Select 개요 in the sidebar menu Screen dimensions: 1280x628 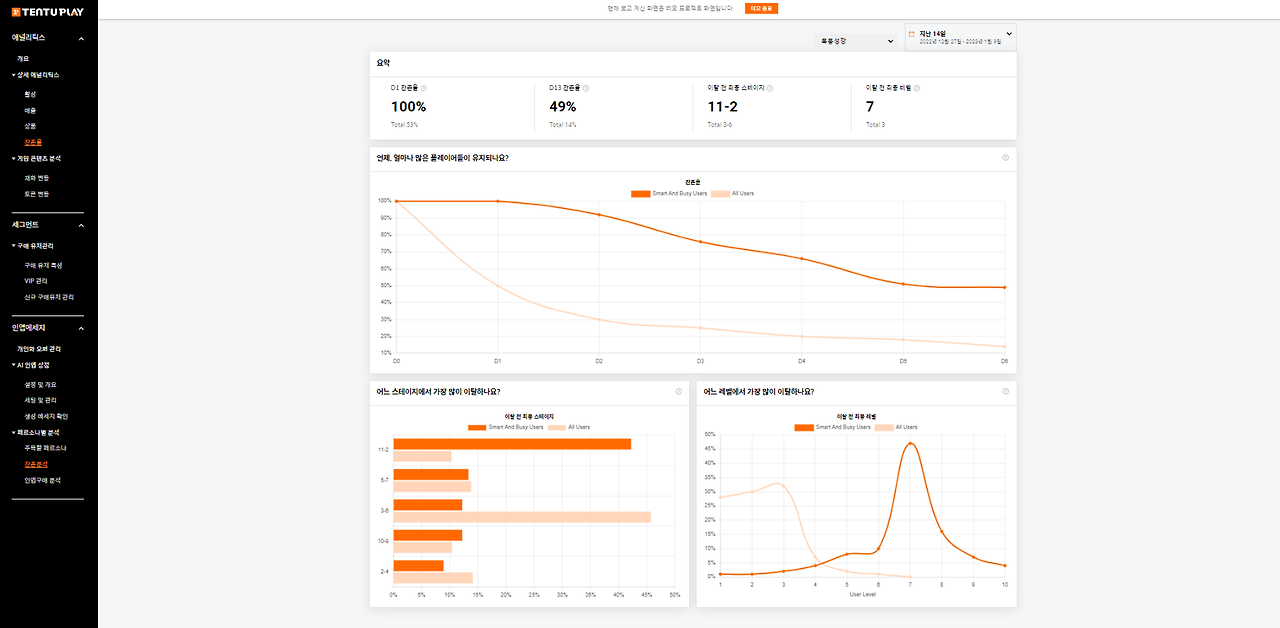click(x=23, y=58)
